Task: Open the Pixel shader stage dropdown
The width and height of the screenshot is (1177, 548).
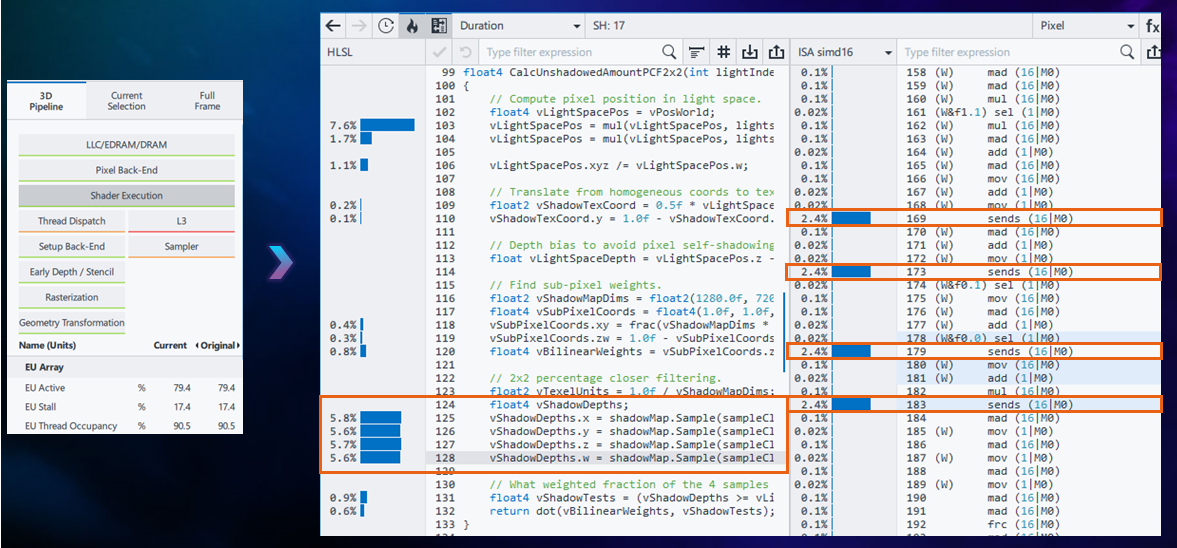Action: 1085,26
